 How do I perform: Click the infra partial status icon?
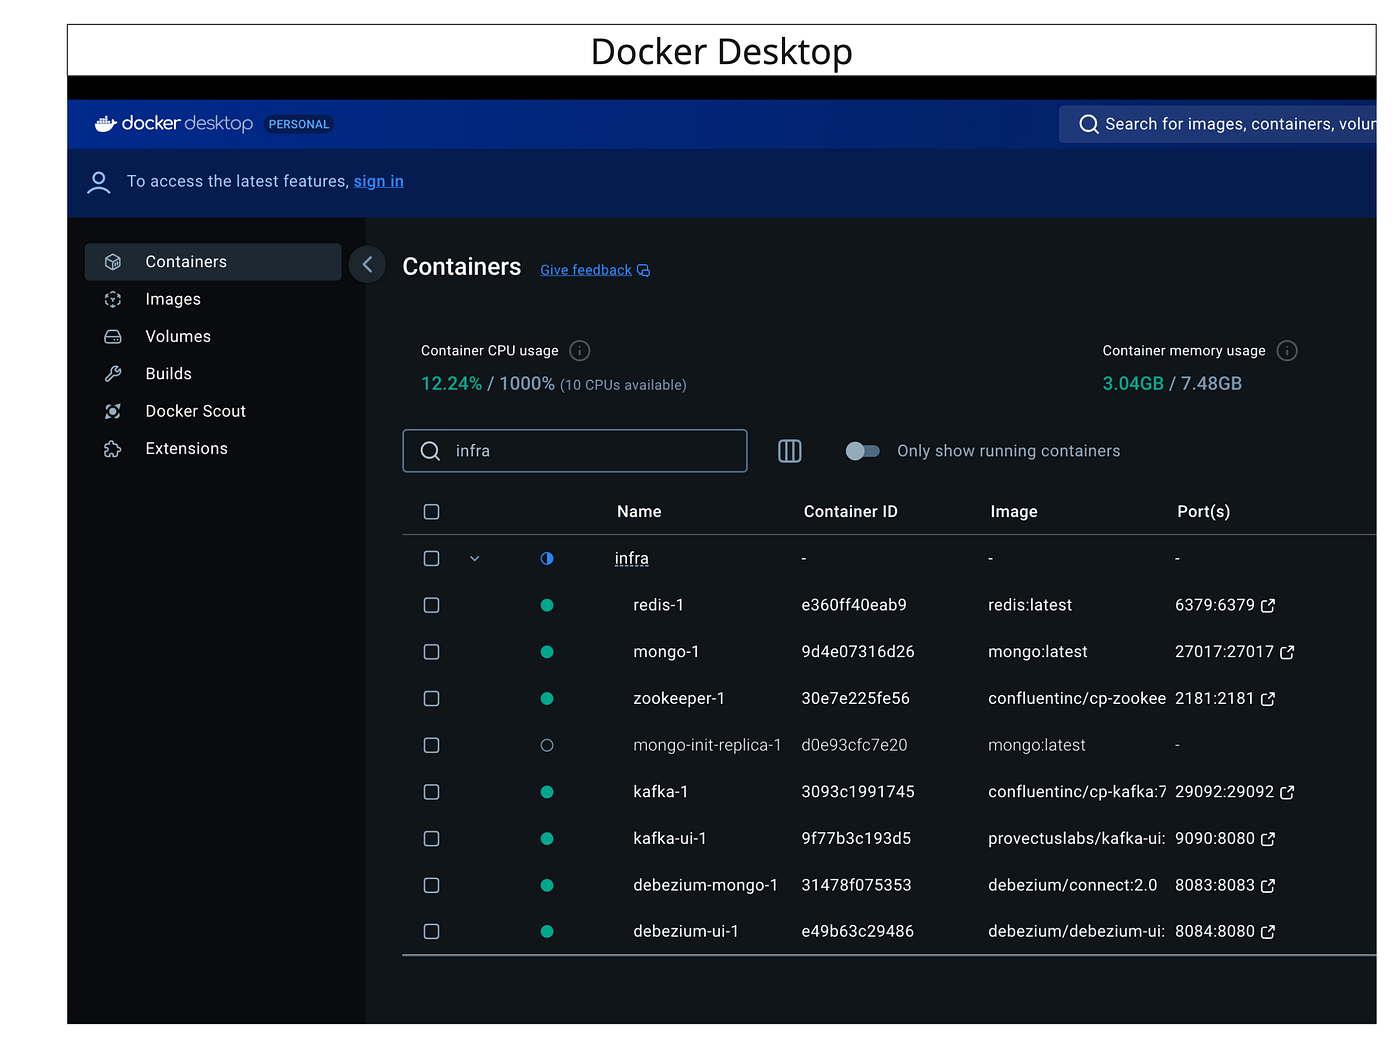pyautogui.click(x=547, y=559)
